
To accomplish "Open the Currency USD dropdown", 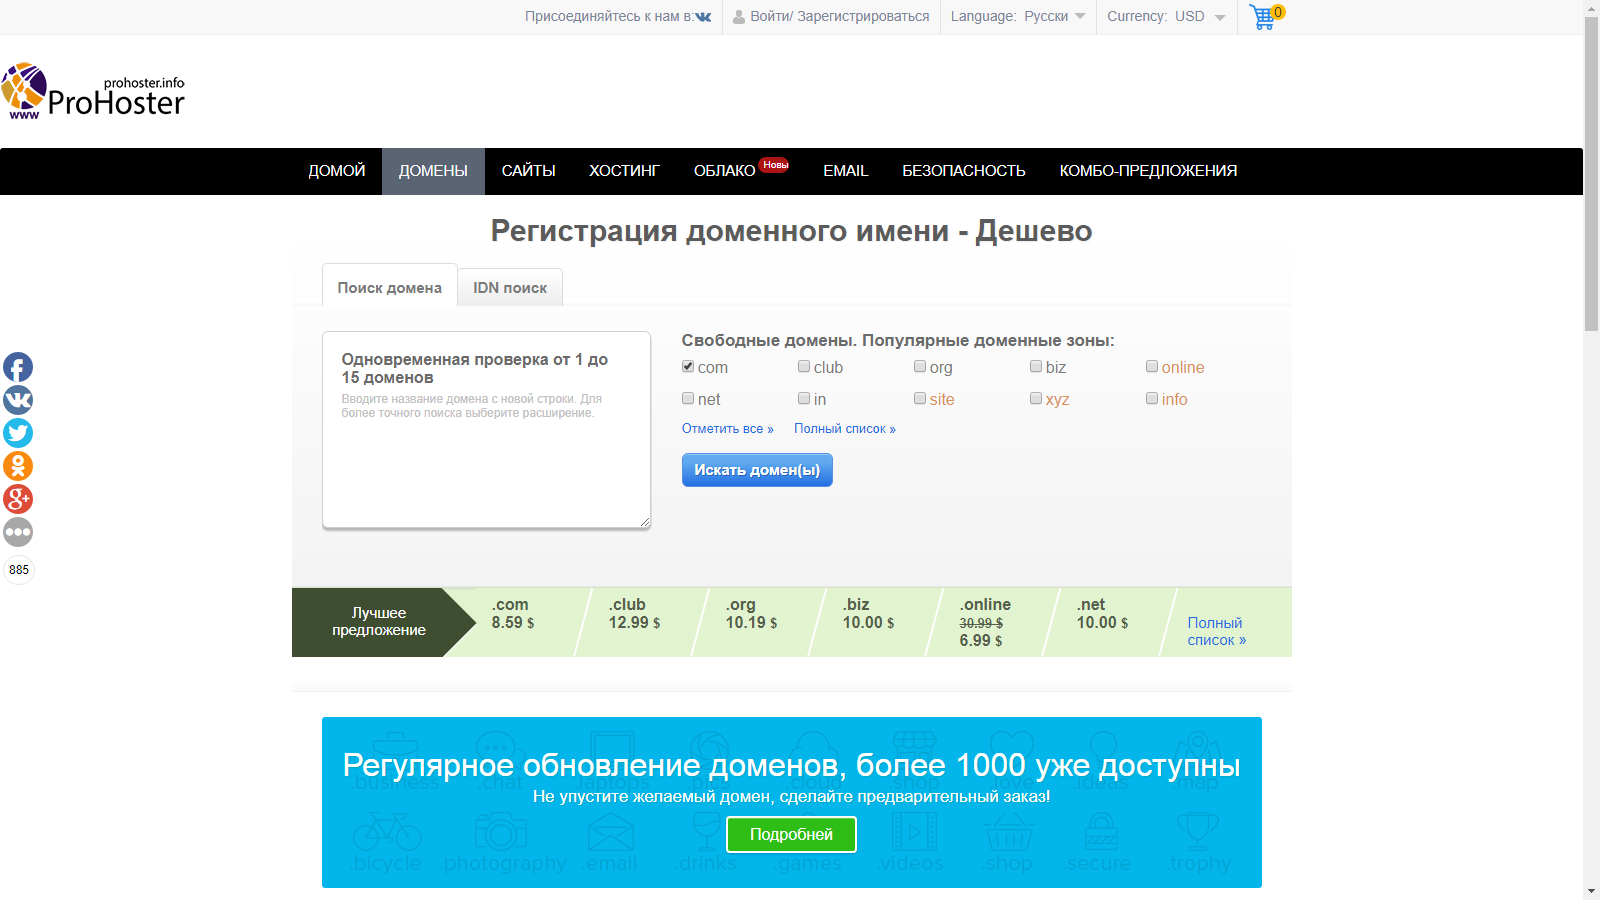I will pyautogui.click(x=1166, y=17).
